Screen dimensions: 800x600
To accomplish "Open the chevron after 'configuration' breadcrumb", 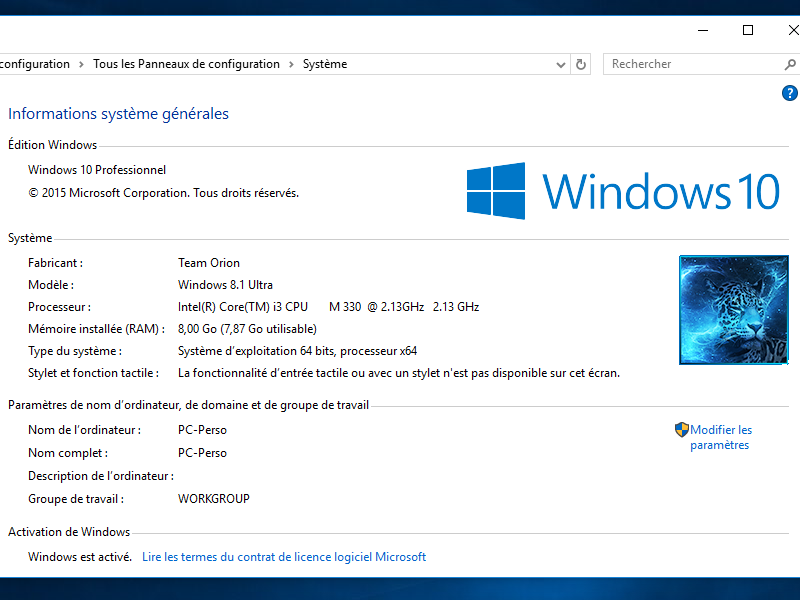I will click(81, 64).
